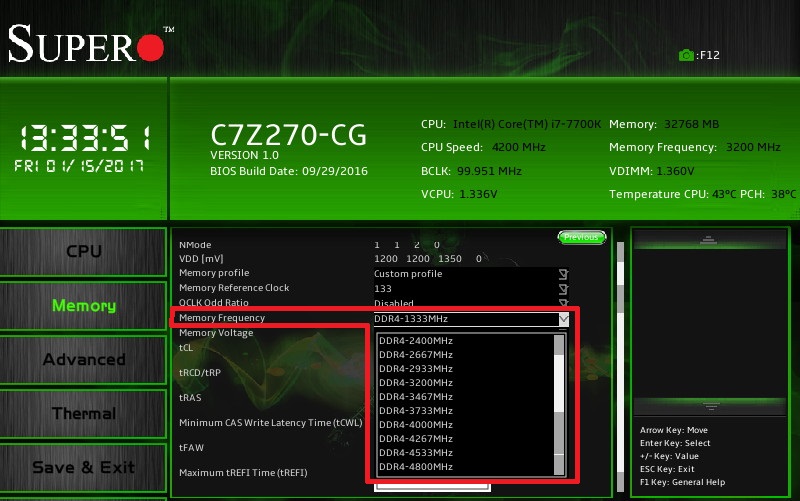Image resolution: width=800 pixels, height=501 pixels.
Task: Select the tRCD/tRP setting row
Action: click(199, 373)
